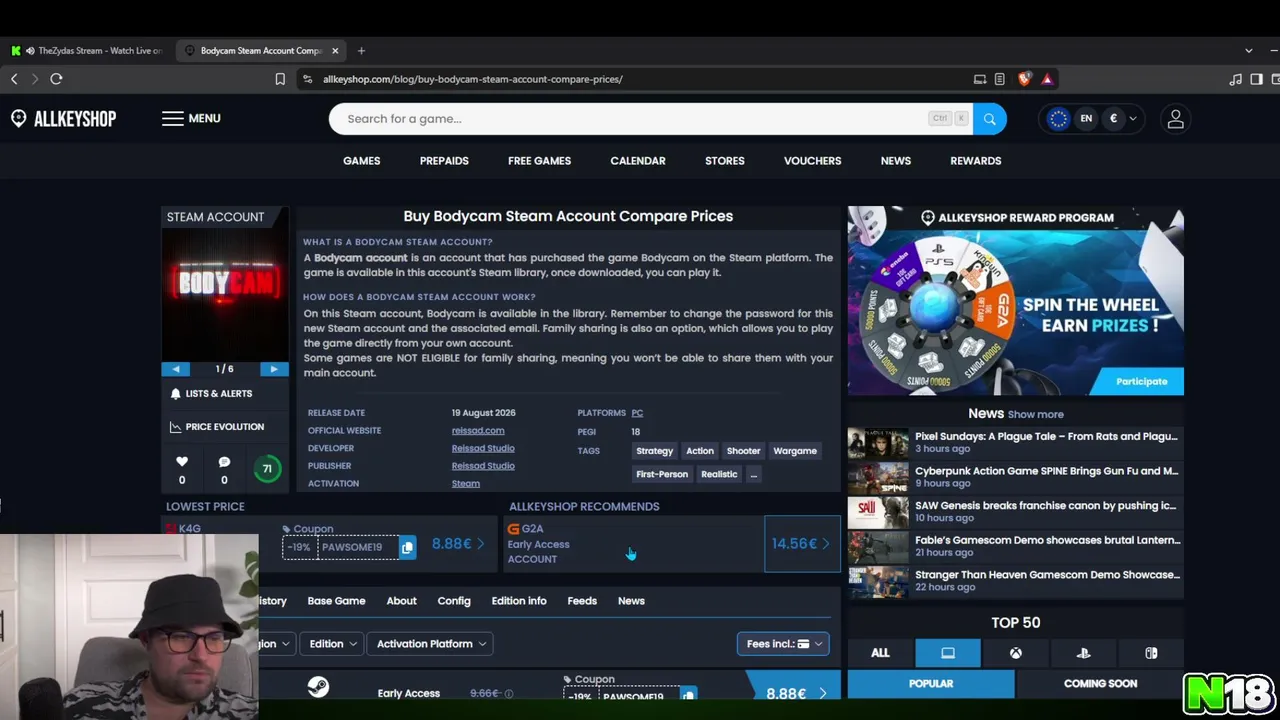The height and width of the screenshot is (720, 1280).
Task: Select the Xbox platform icon
Action: pos(1015,653)
